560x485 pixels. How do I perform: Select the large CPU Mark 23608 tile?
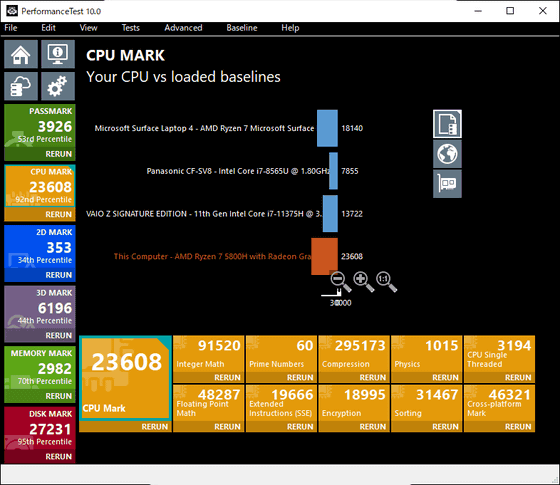click(125, 378)
